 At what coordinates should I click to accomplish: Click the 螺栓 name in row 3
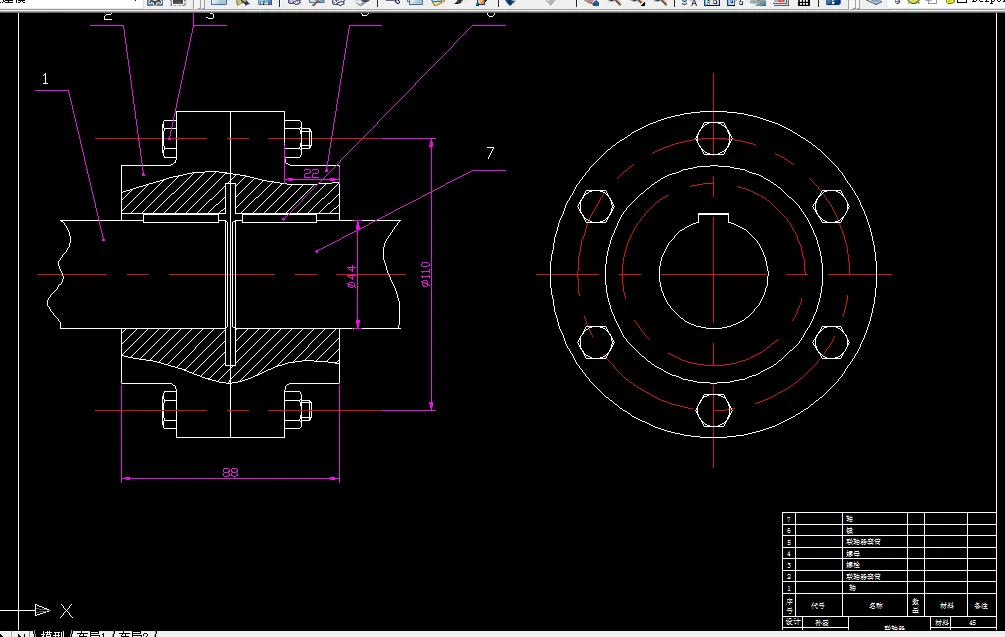point(852,565)
